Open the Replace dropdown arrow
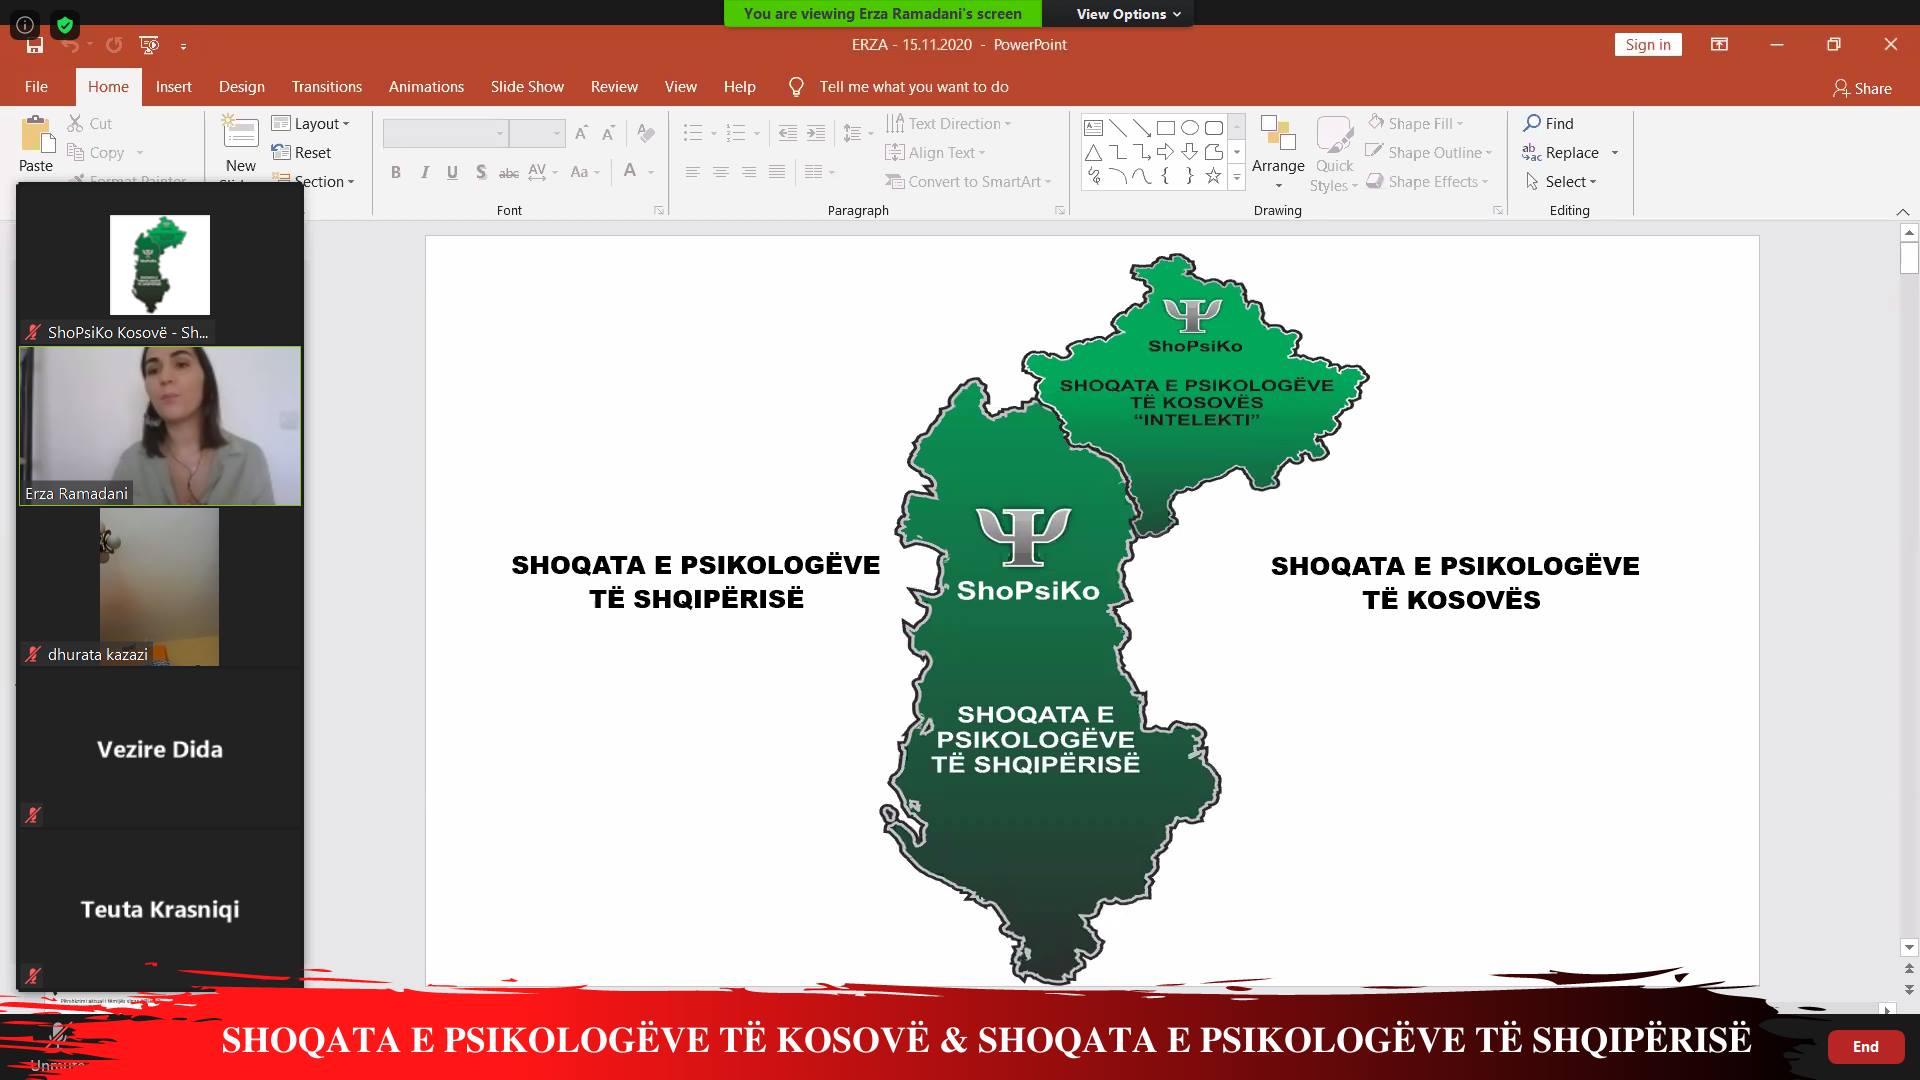The width and height of the screenshot is (1920, 1080). click(1615, 153)
